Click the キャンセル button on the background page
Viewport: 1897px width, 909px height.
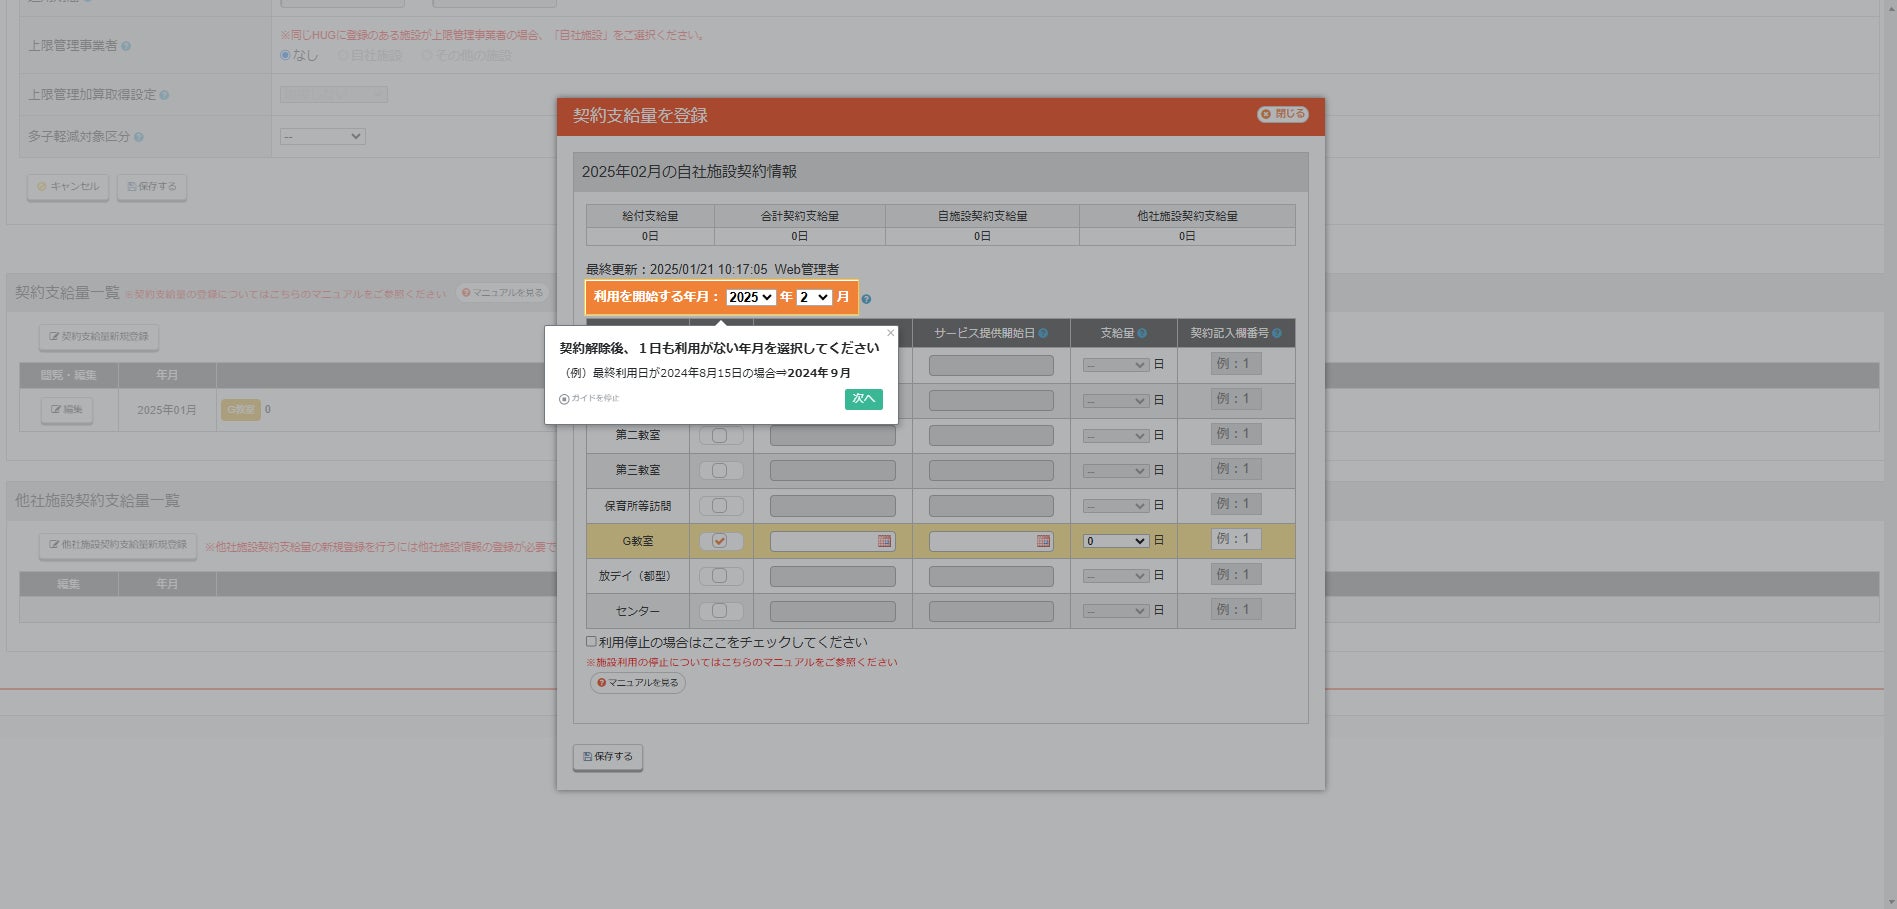[x=68, y=187]
